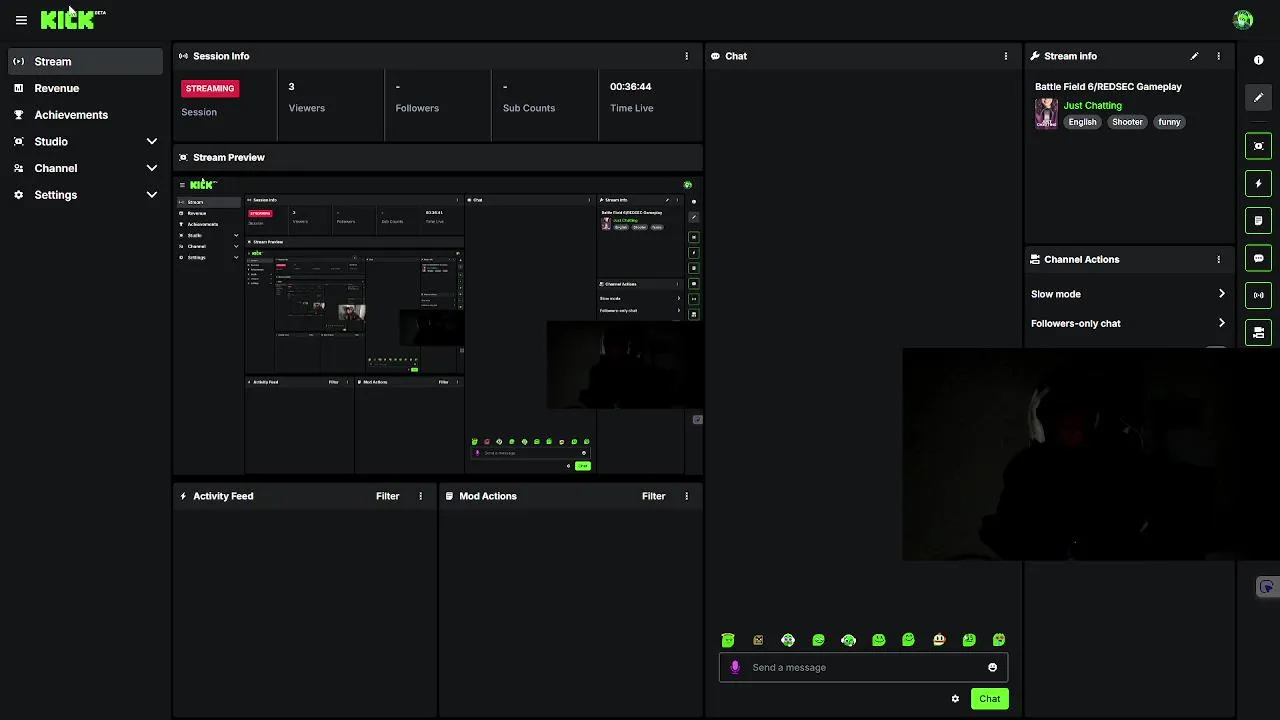Image resolution: width=1280 pixels, height=720 pixels.
Task: Insert the first green emote with hat
Action: tap(728, 640)
